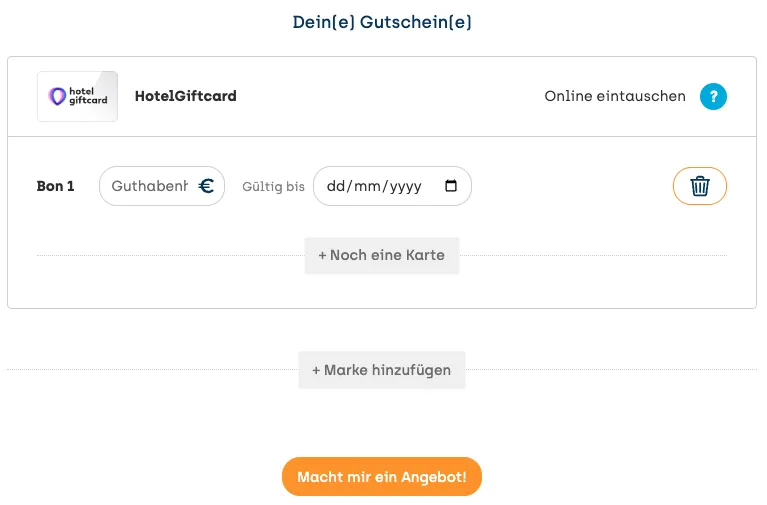Select the mm month segment of the date
The width and height of the screenshot is (767, 505).
(367, 186)
